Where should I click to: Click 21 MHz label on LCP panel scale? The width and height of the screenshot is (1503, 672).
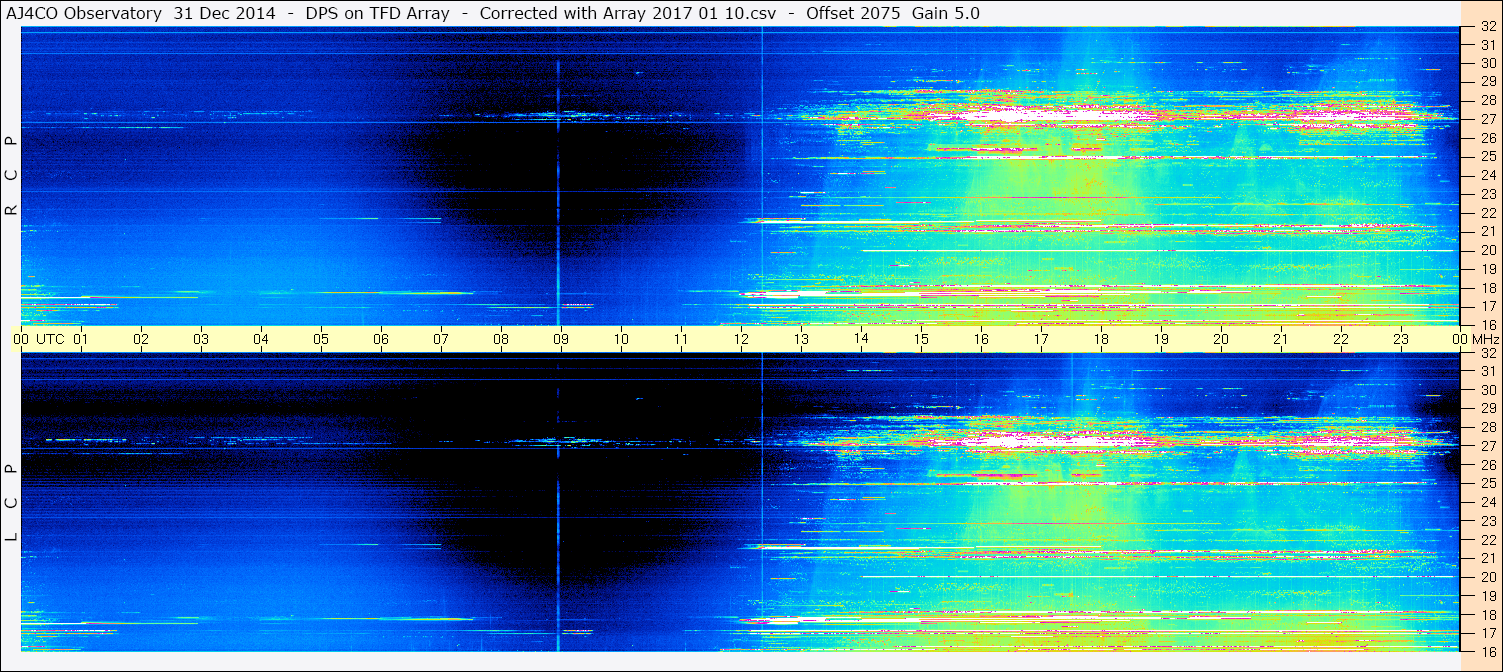click(1488, 558)
